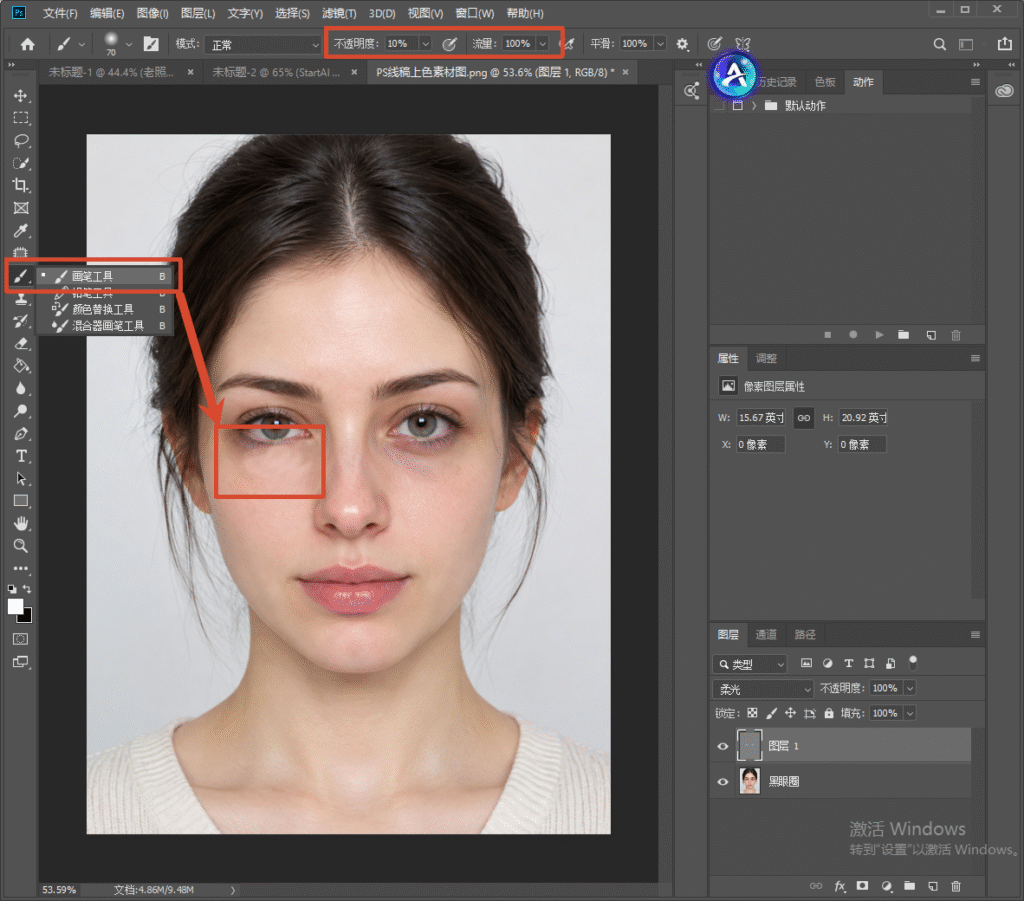Screen dimensions: 1024x901
Task: Open the 图层(L) menu
Action: tap(198, 13)
